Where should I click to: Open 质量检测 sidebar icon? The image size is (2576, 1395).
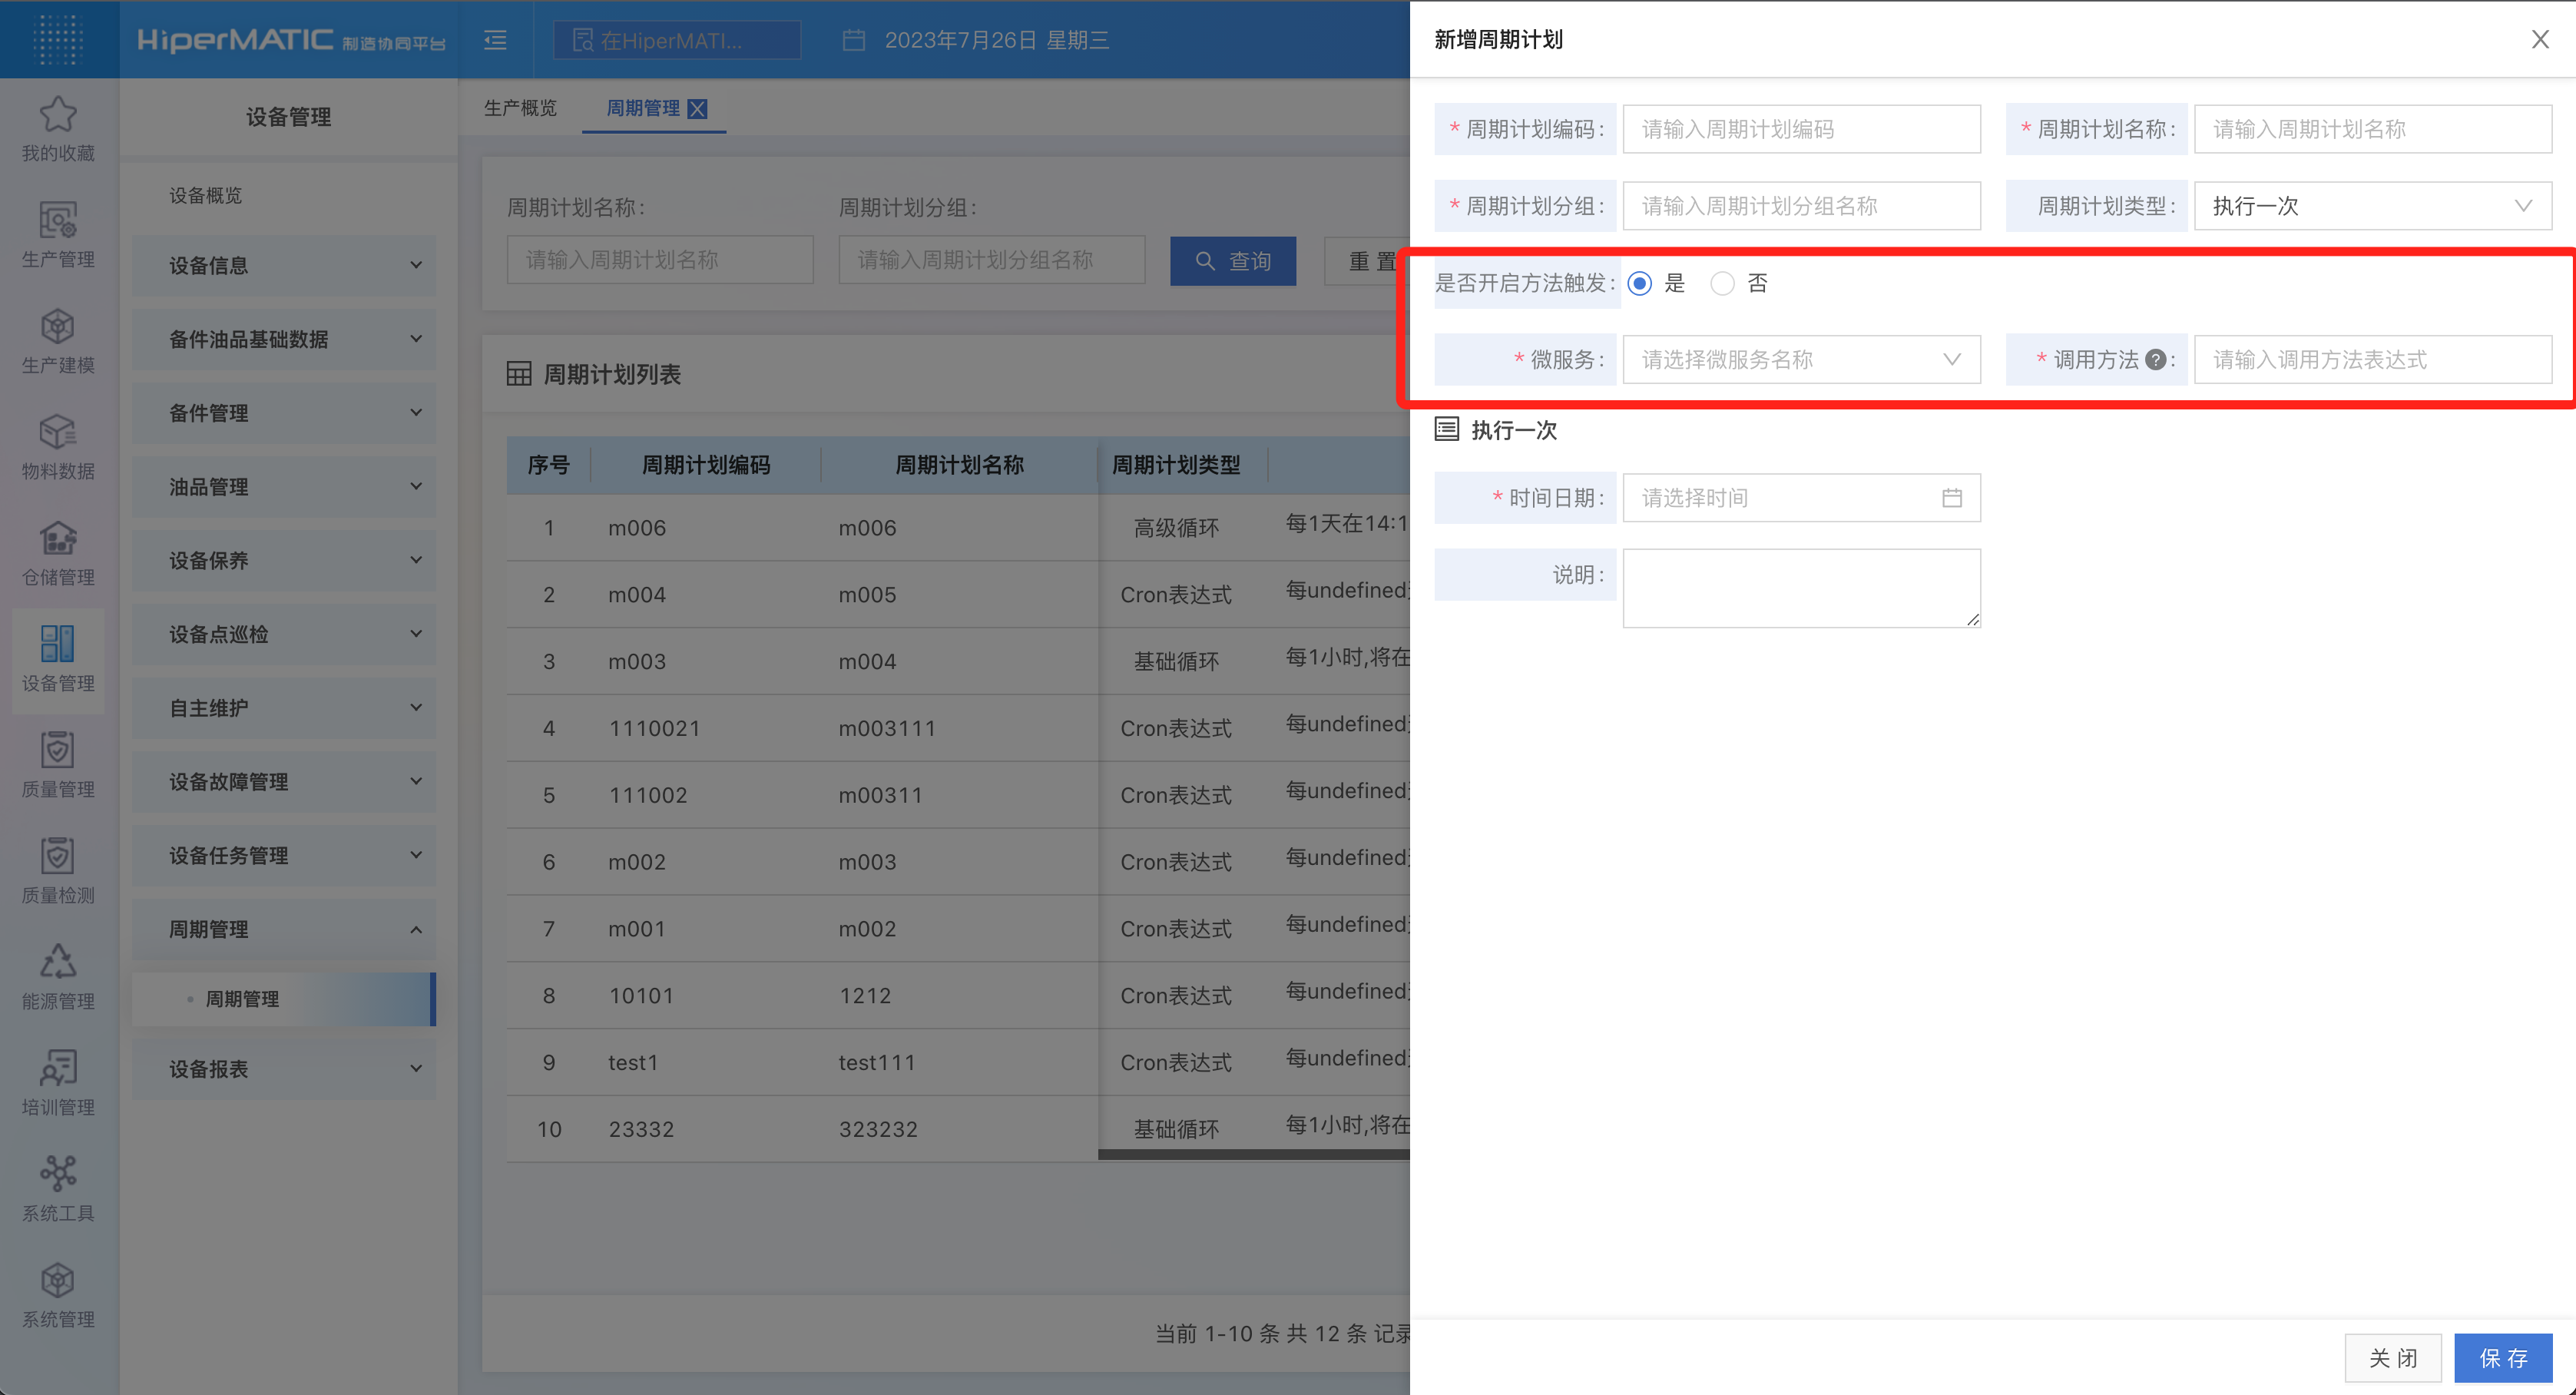[x=58, y=856]
